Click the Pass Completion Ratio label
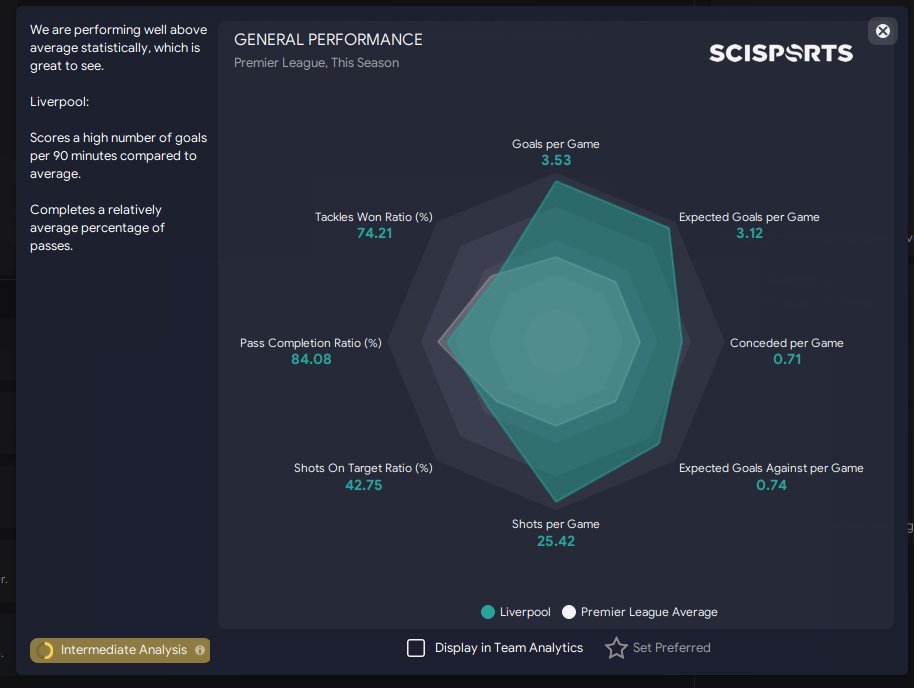This screenshot has width=914, height=688. (311, 343)
